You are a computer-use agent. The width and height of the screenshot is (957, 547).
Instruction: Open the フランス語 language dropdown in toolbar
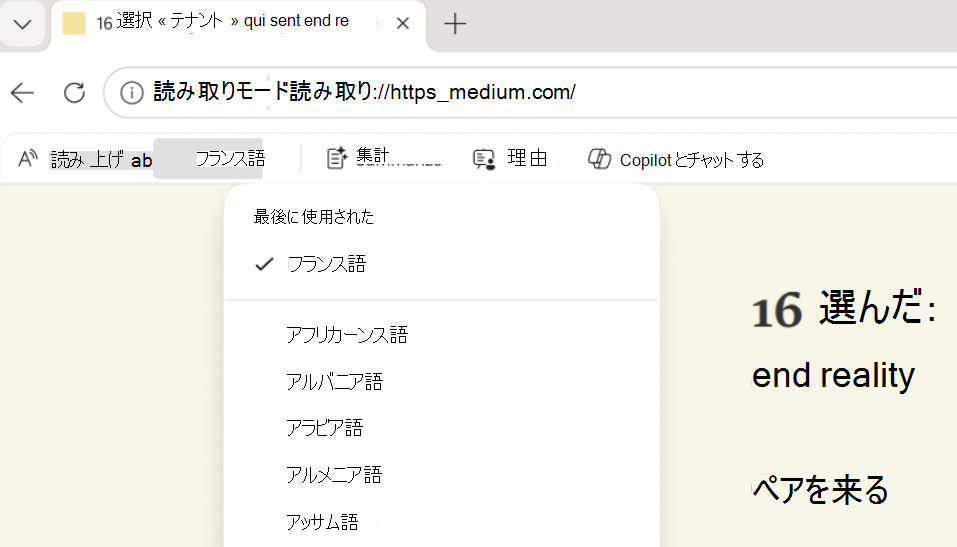[208, 159]
